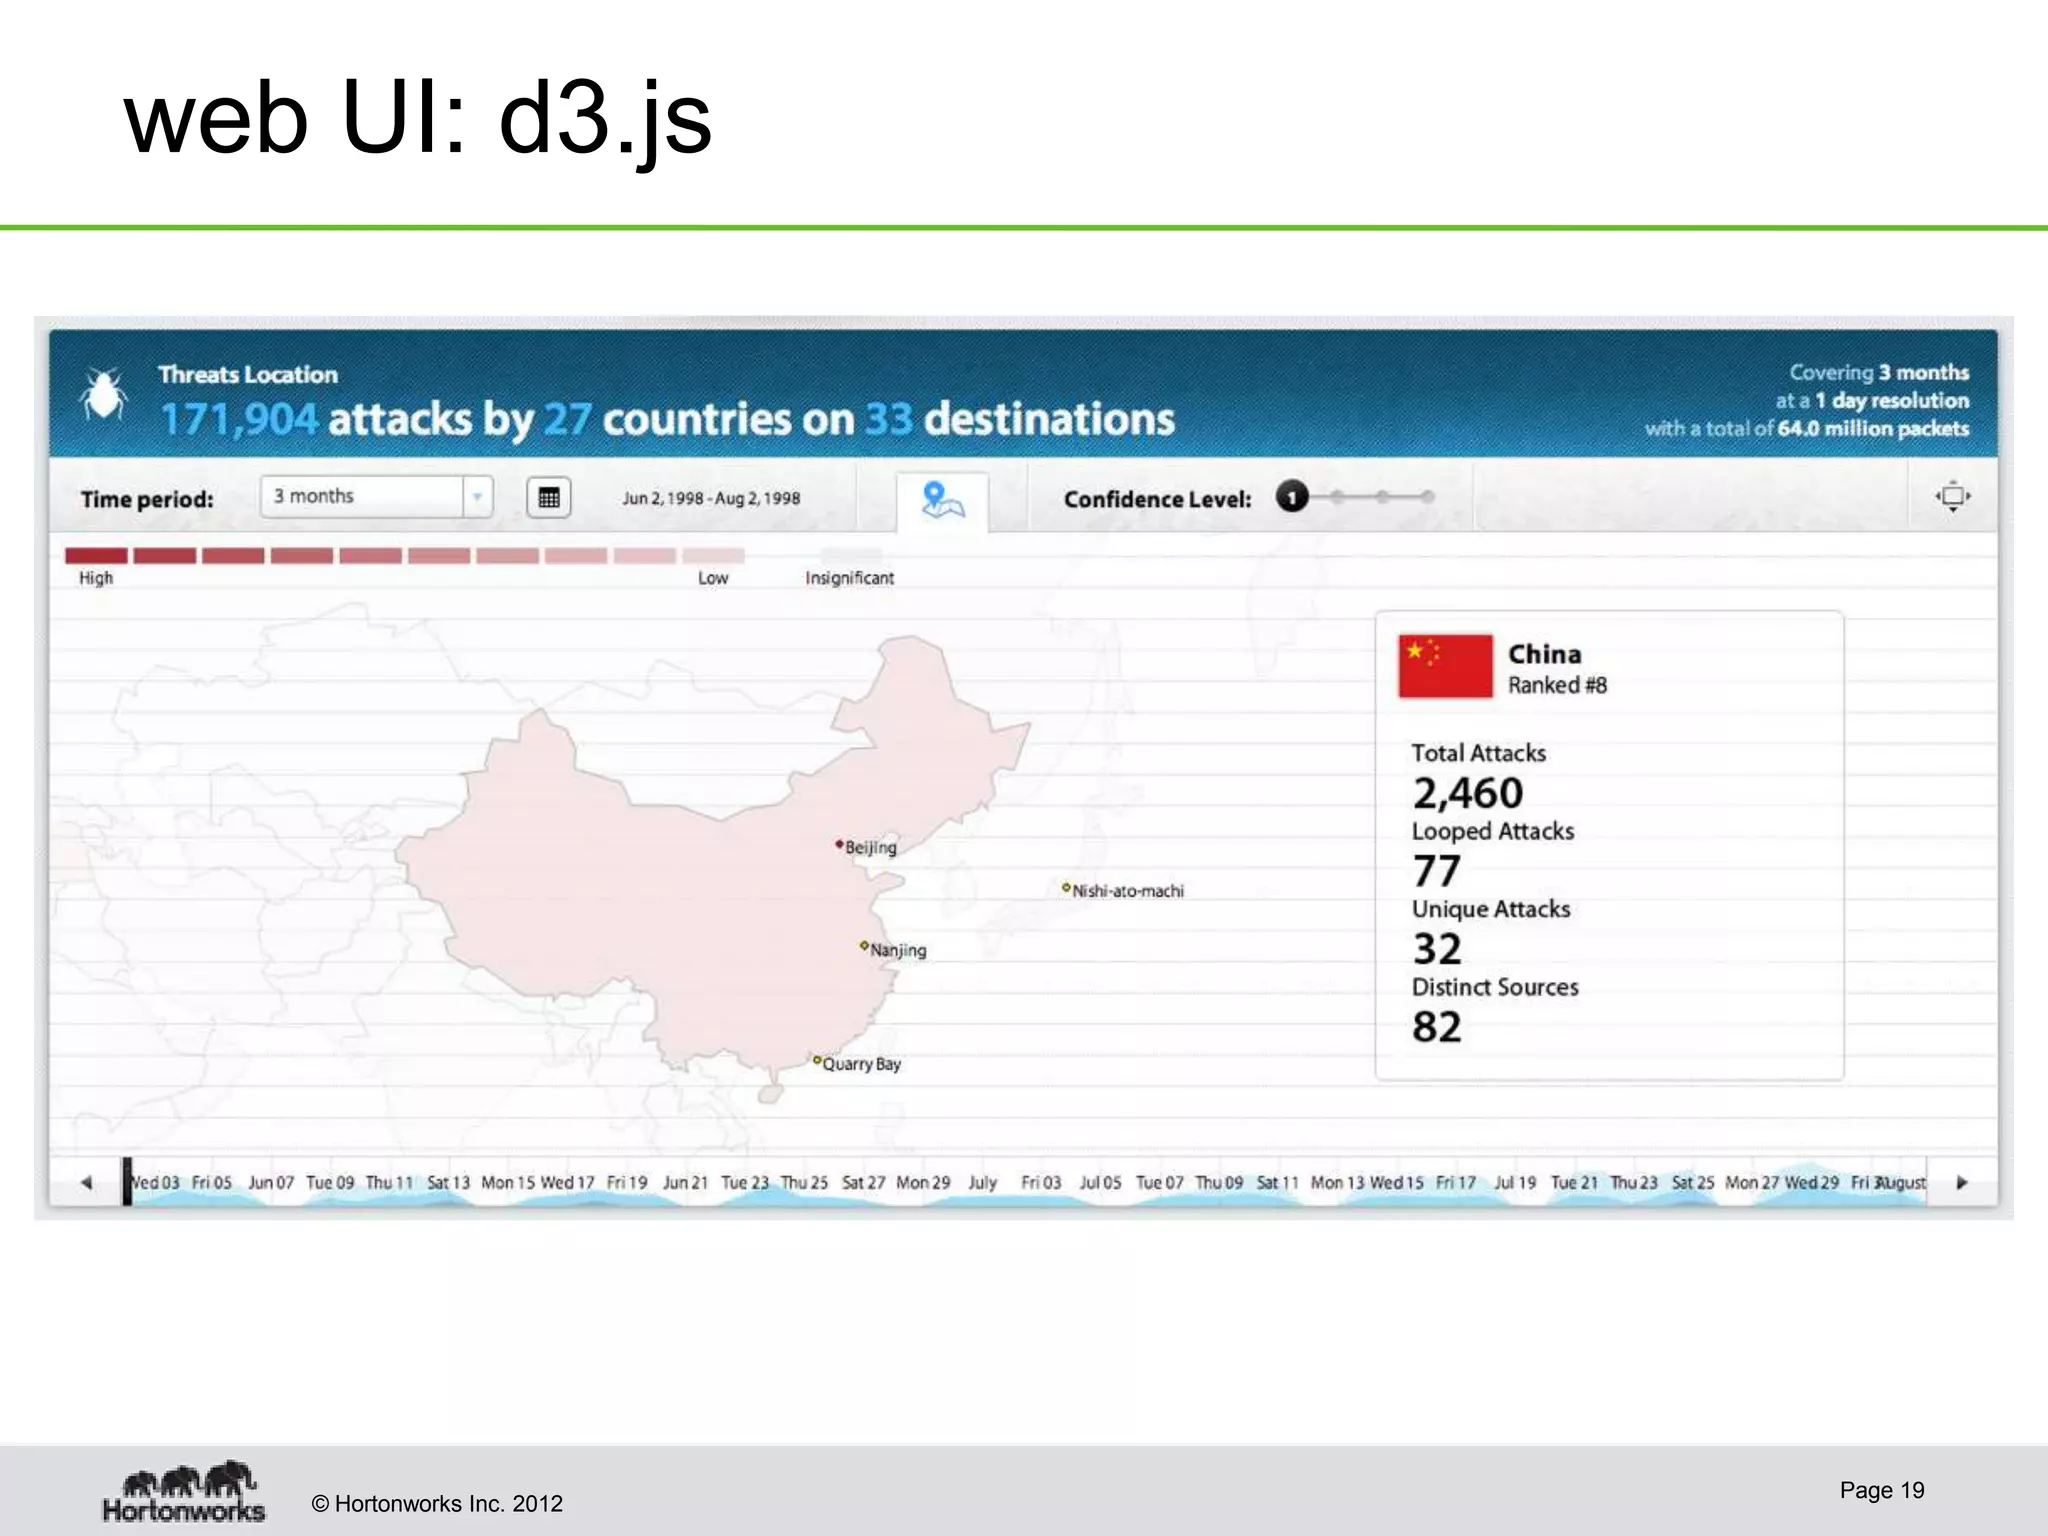
Task: Click Distinct Sources value 82
Action: pos(1437,1027)
